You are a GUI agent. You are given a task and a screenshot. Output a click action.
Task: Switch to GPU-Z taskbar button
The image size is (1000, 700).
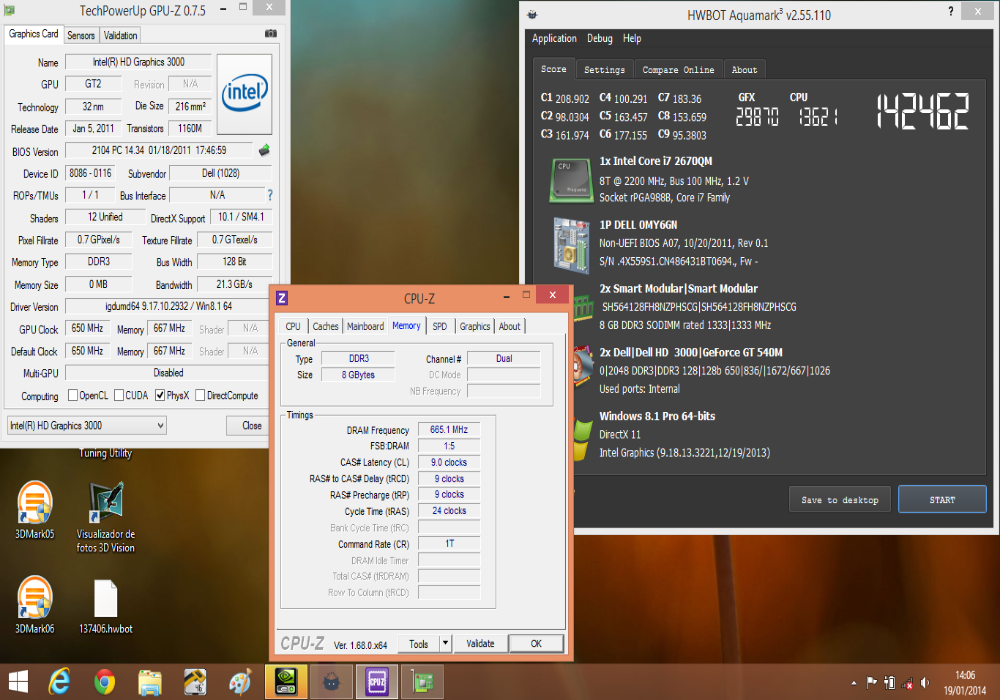422,682
